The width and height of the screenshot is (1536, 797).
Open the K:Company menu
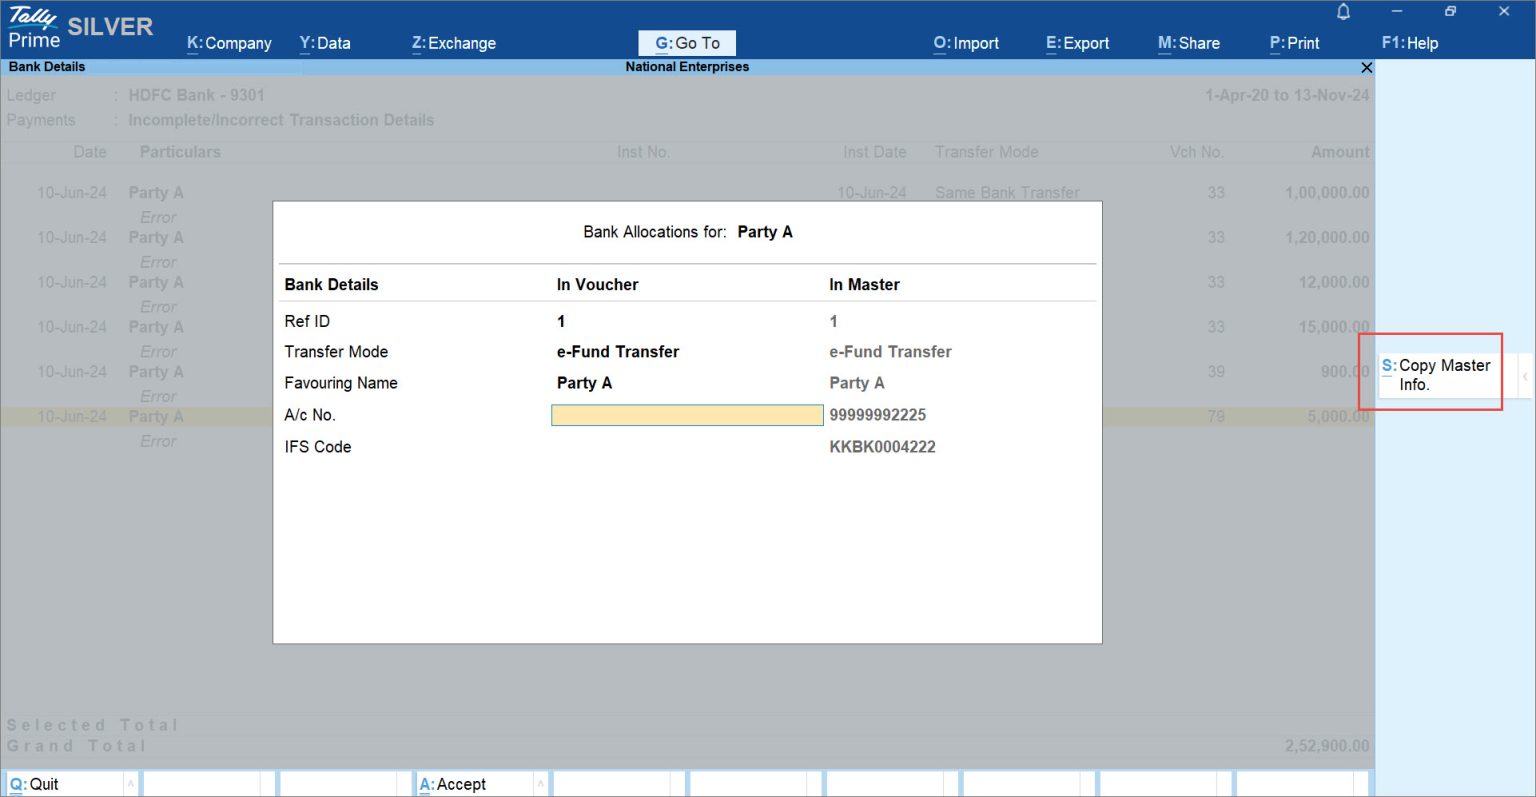pos(229,43)
